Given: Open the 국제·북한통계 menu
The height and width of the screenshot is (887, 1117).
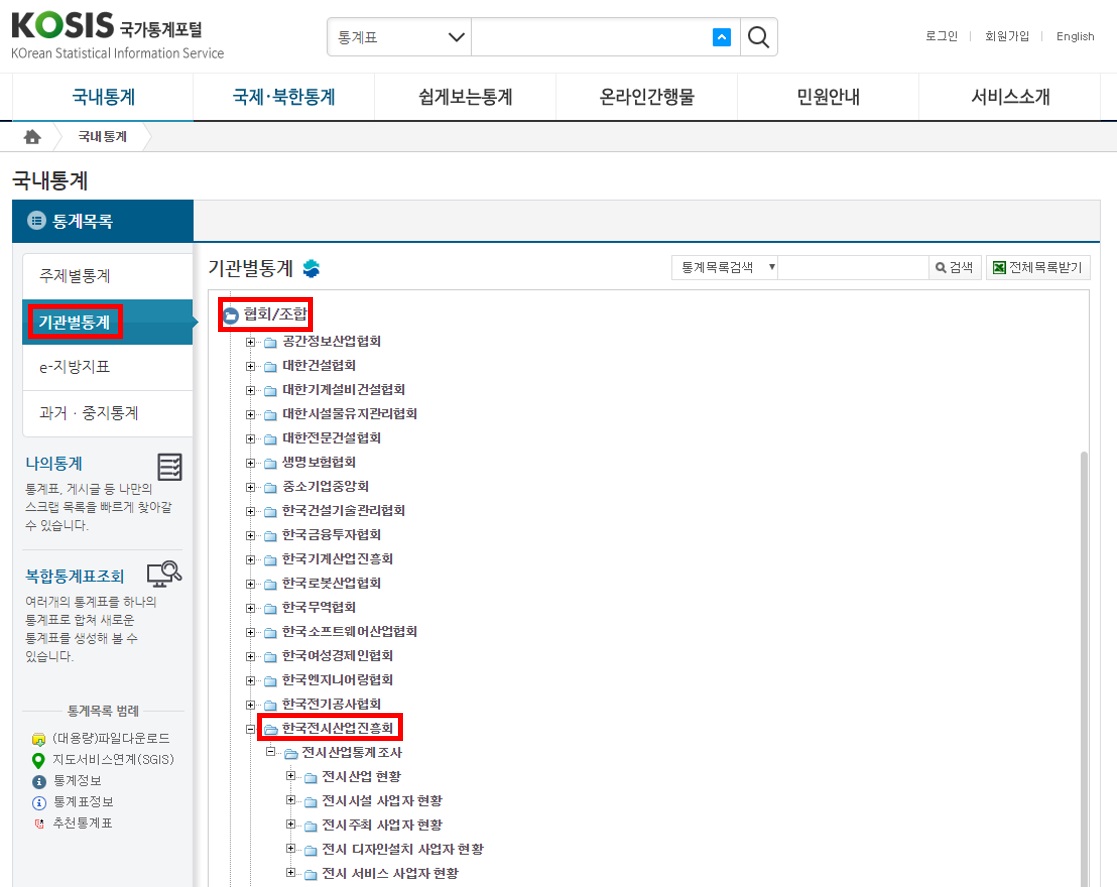Looking at the screenshot, I should [x=284, y=97].
